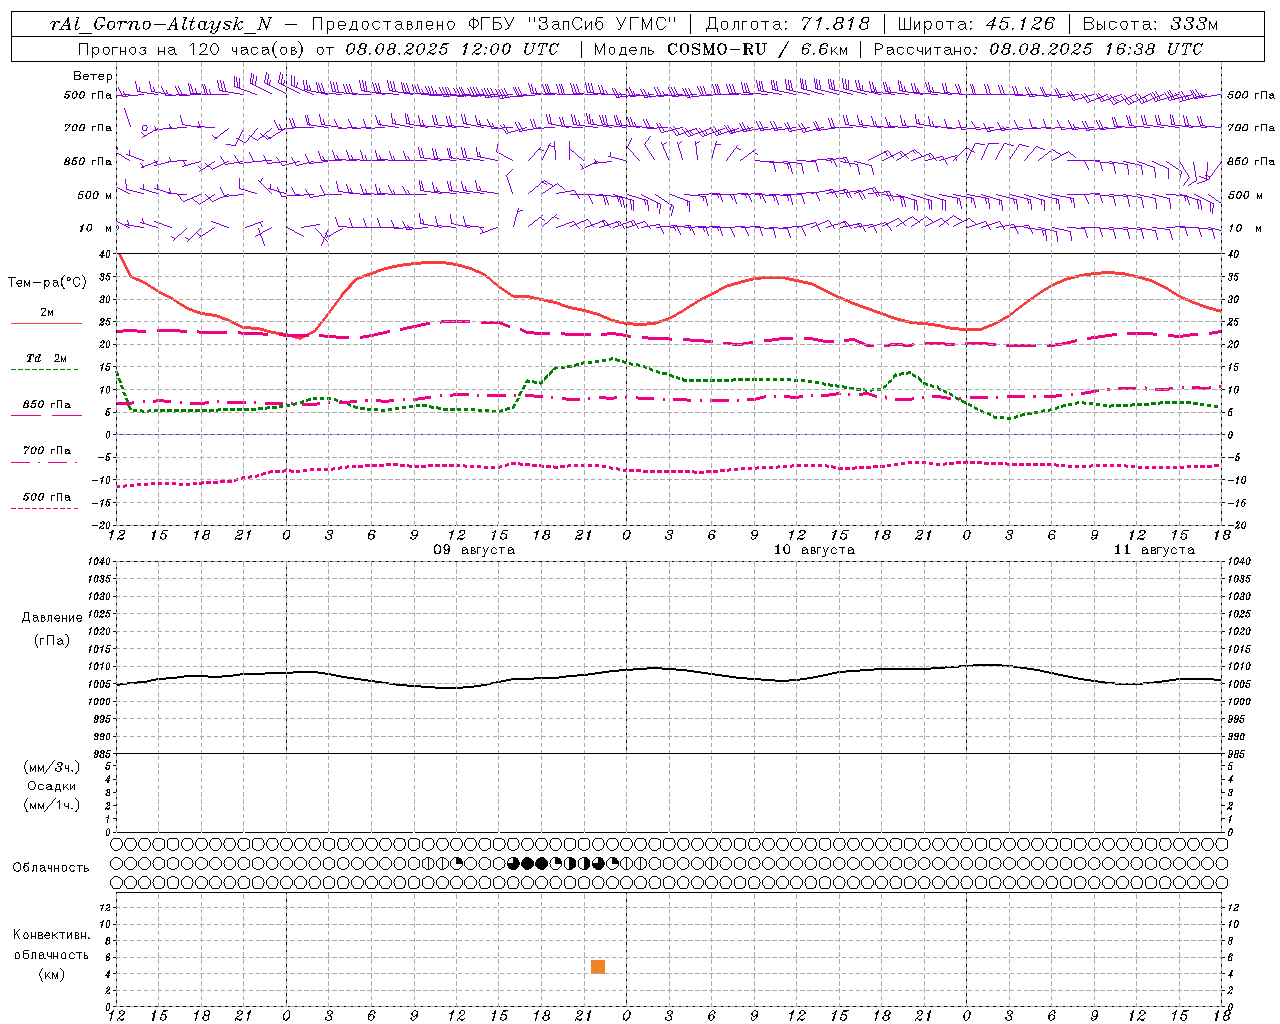Select the station name rAl_Gorno-Altaysk_N
The image size is (1280, 1024).
coord(162,24)
